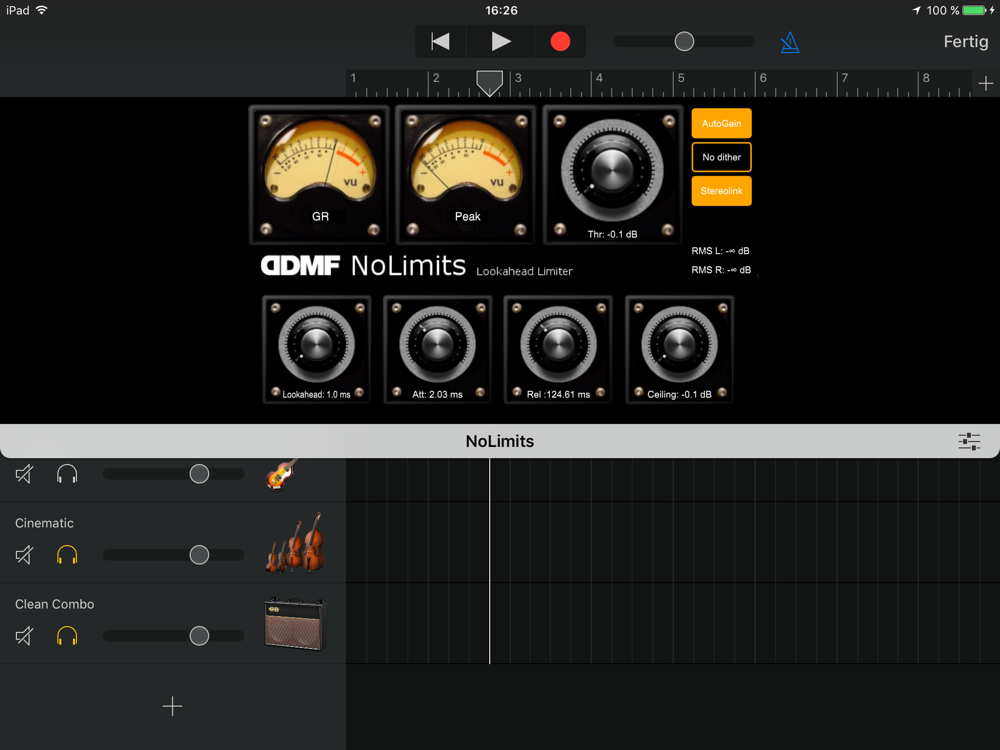Viewport: 1000px width, 750px height.
Task: Open the bass guitar instrument icon
Action: [x=283, y=474]
